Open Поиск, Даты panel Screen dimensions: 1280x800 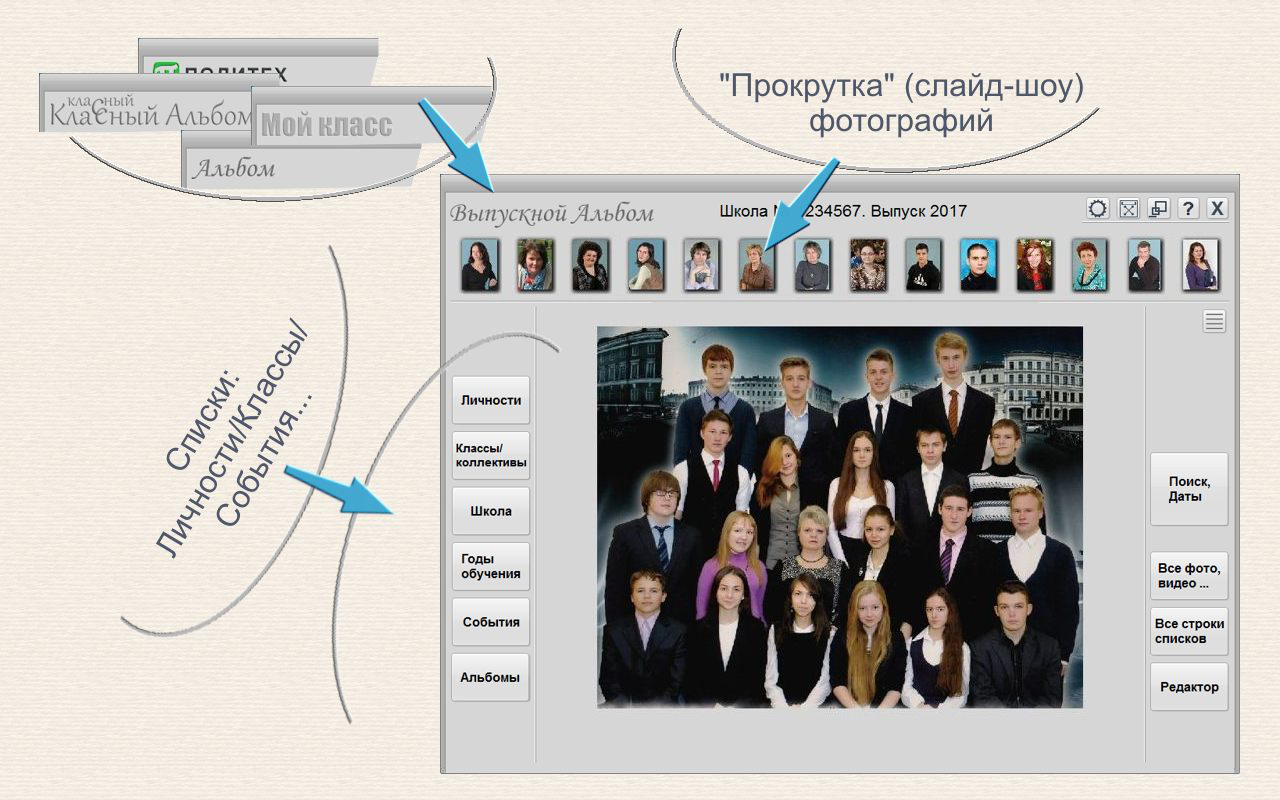[x=1189, y=489]
